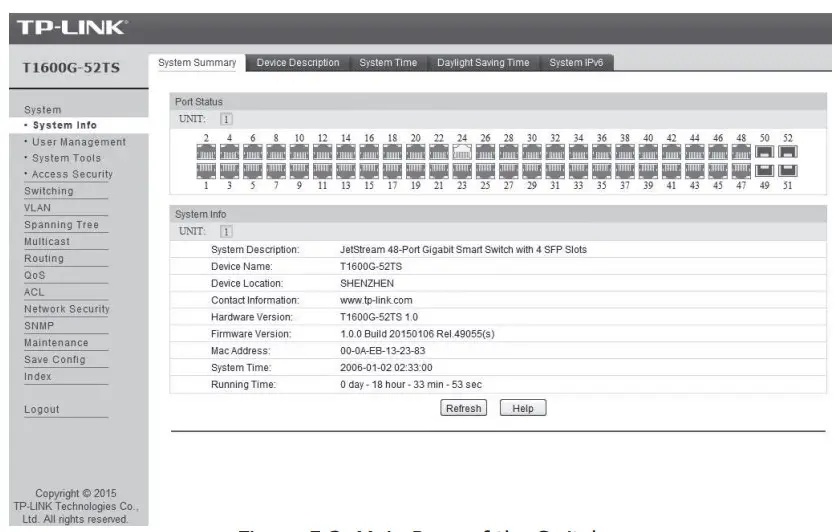The image size is (838, 532).
Task: Click the Help button
Action: coord(523,408)
